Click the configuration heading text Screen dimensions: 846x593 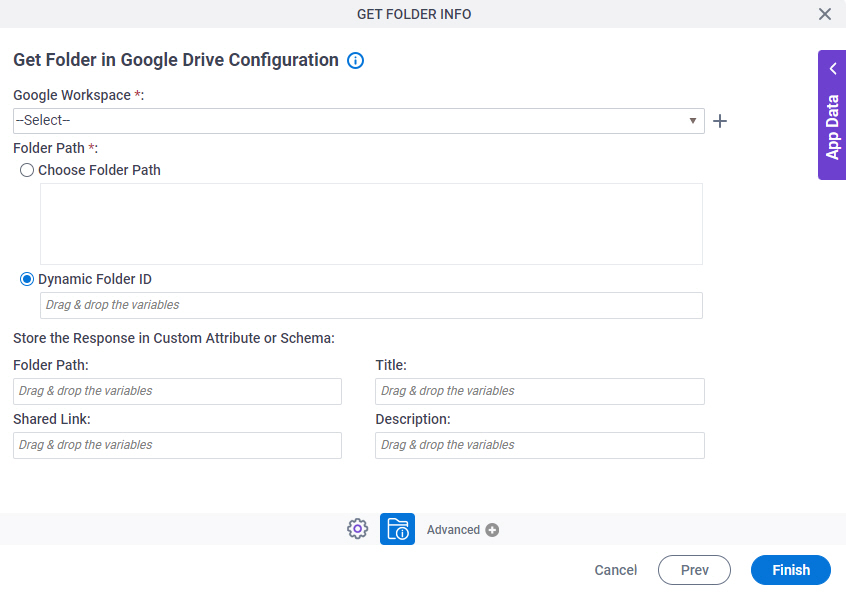coord(176,60)
